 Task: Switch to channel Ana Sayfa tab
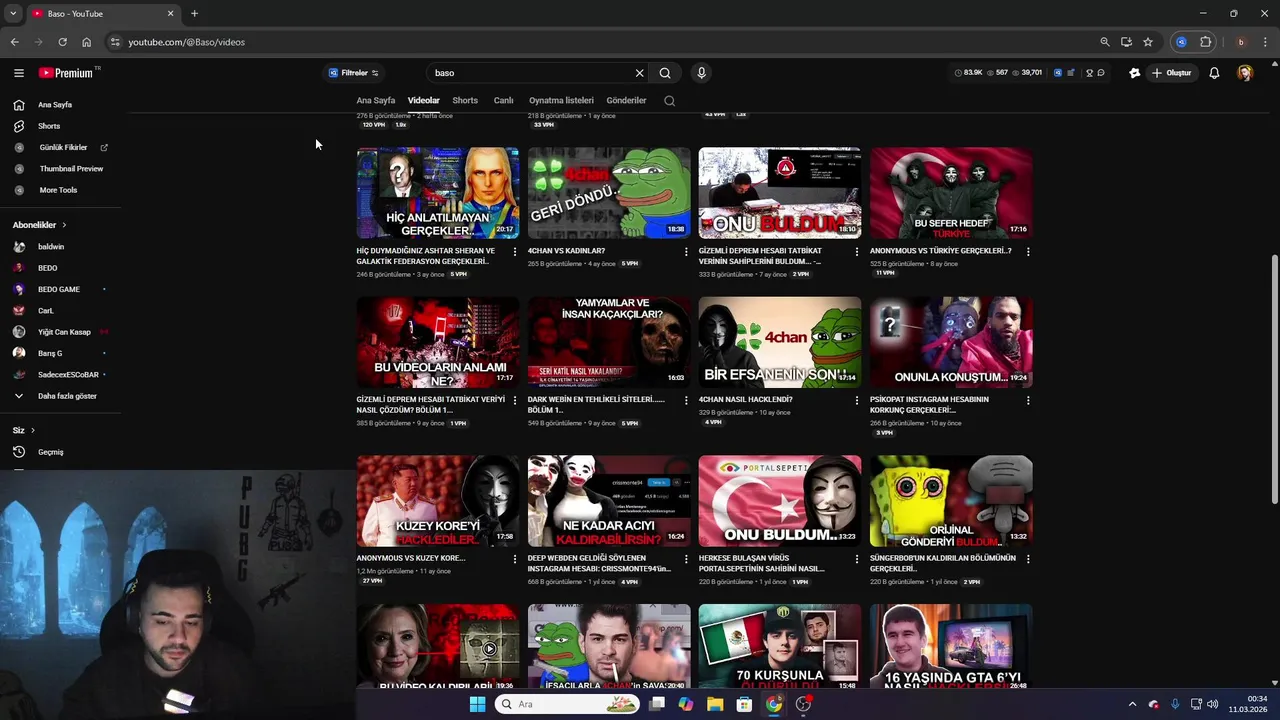click(x=376, y=100)
